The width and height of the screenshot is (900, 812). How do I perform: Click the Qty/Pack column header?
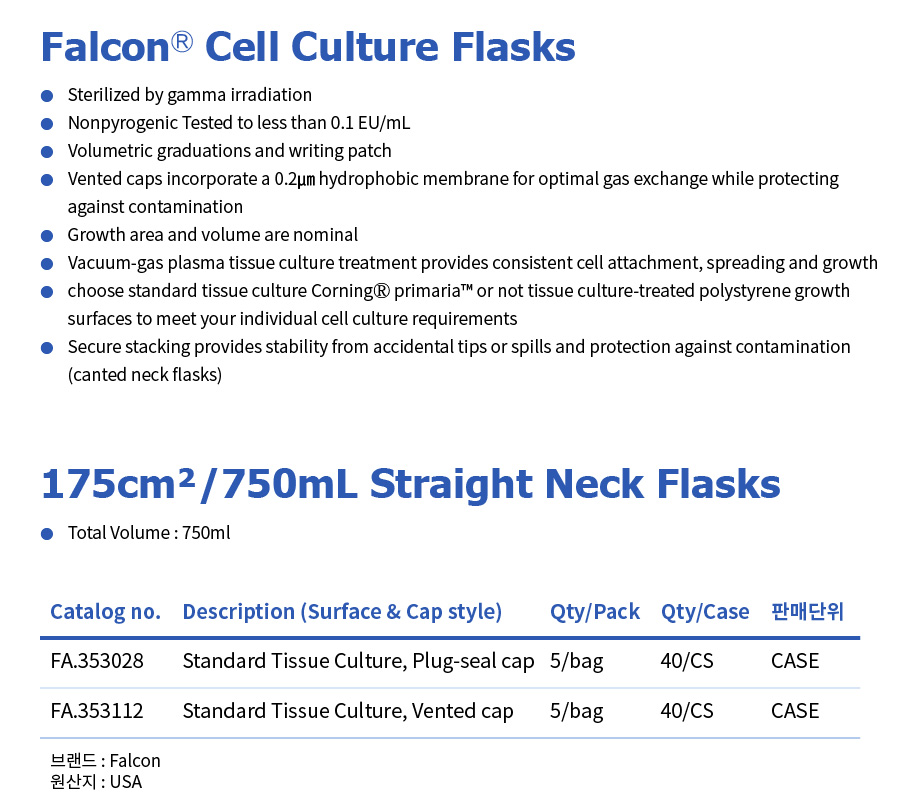(x=595, y=612)
